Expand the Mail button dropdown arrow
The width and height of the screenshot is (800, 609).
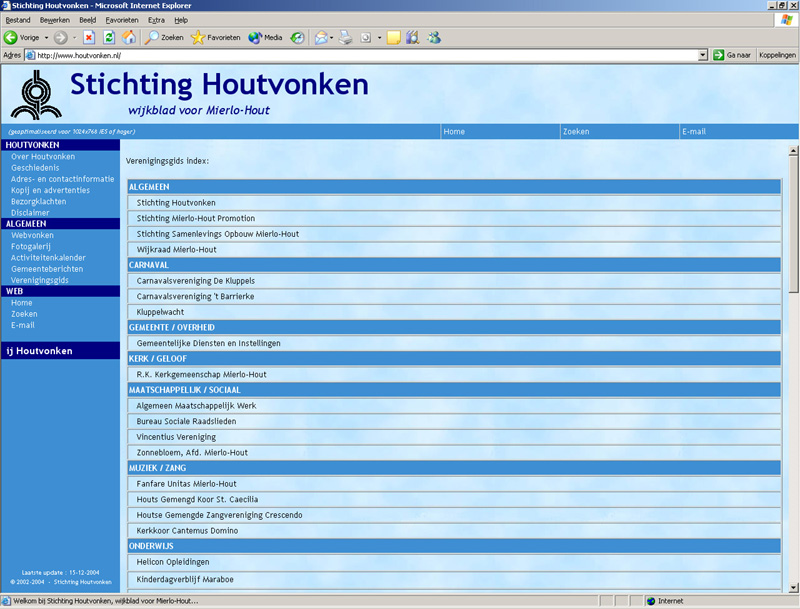click(332, 38)
